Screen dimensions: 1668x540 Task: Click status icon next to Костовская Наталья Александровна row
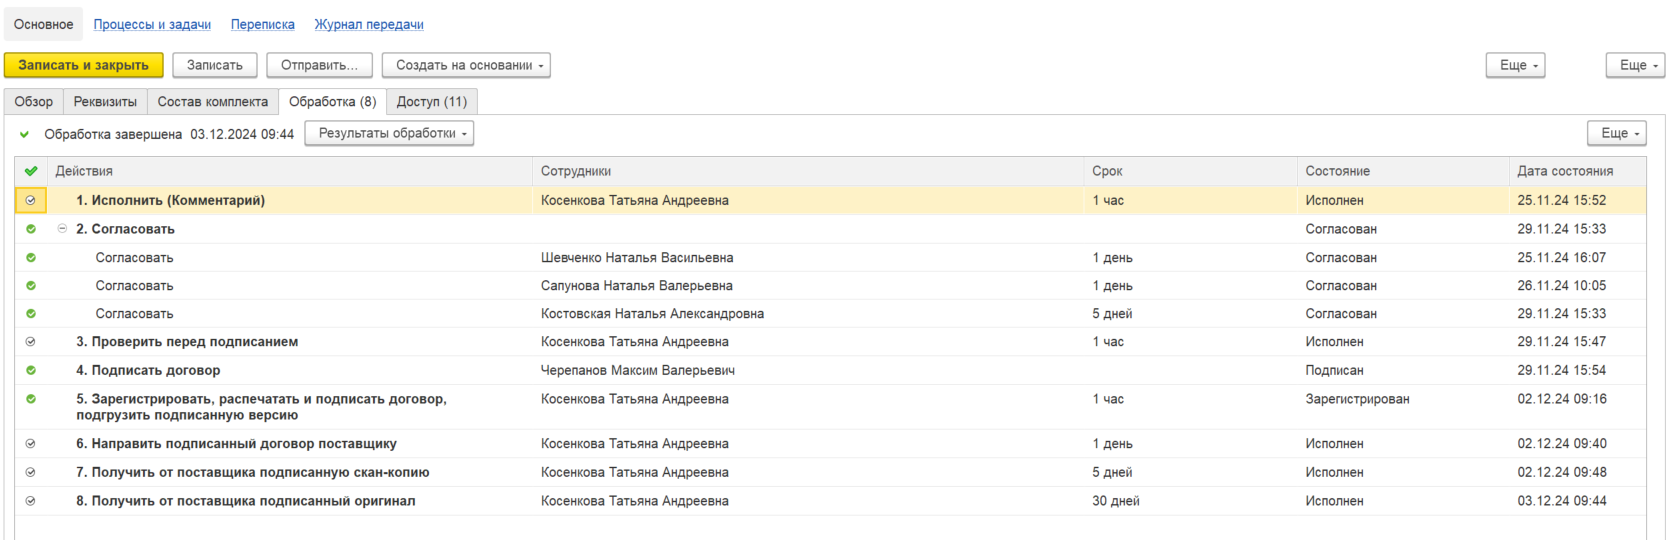[31, 313]
